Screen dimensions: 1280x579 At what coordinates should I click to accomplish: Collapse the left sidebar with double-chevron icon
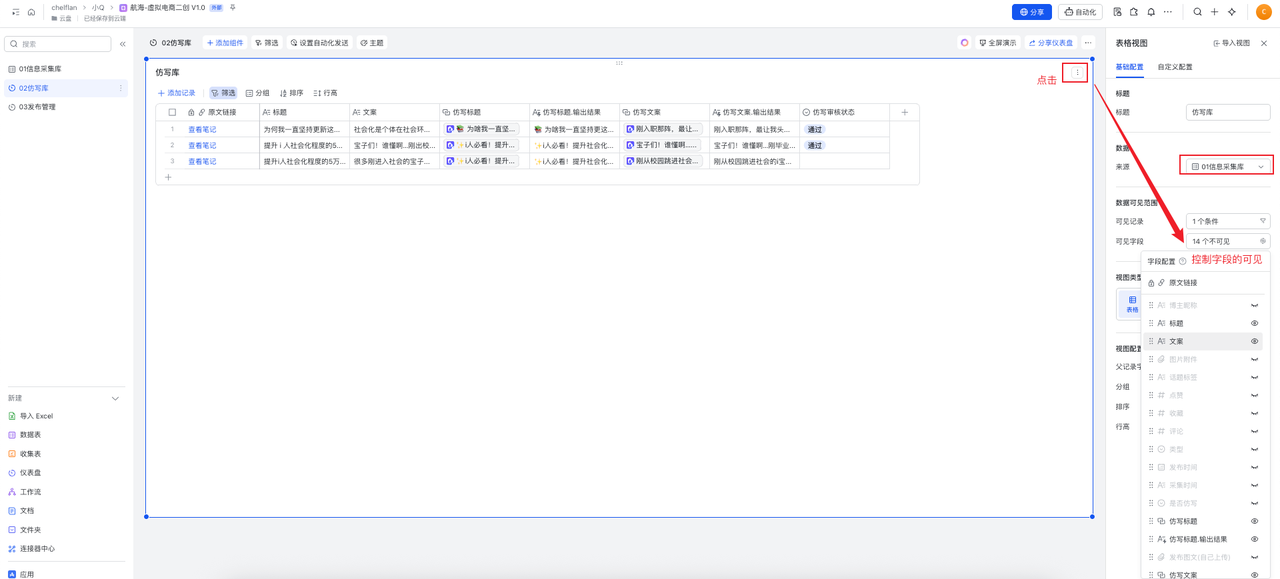coord(122,44)
